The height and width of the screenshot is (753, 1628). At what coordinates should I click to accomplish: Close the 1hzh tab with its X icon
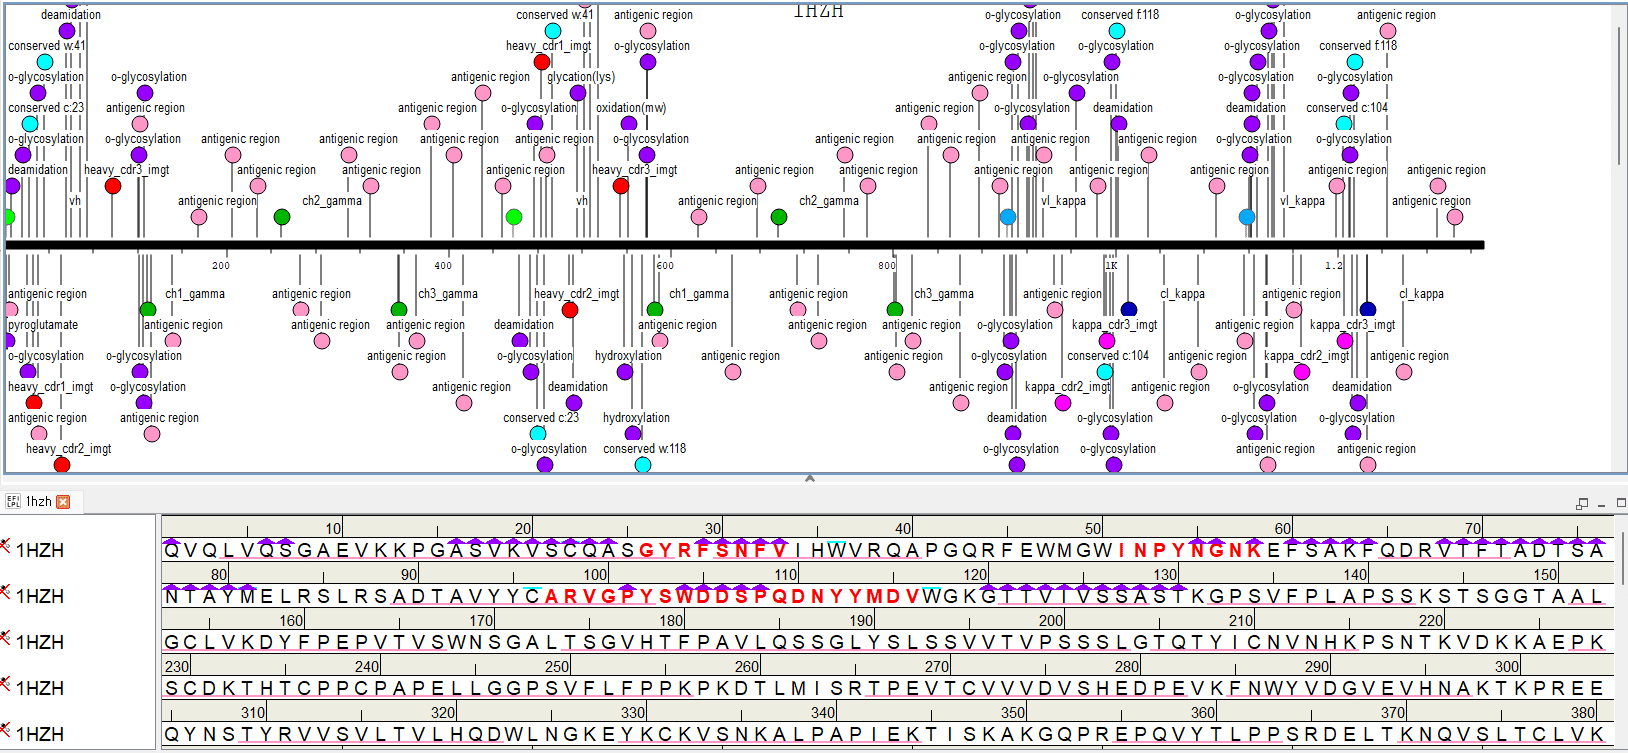(x=63, y=502)
